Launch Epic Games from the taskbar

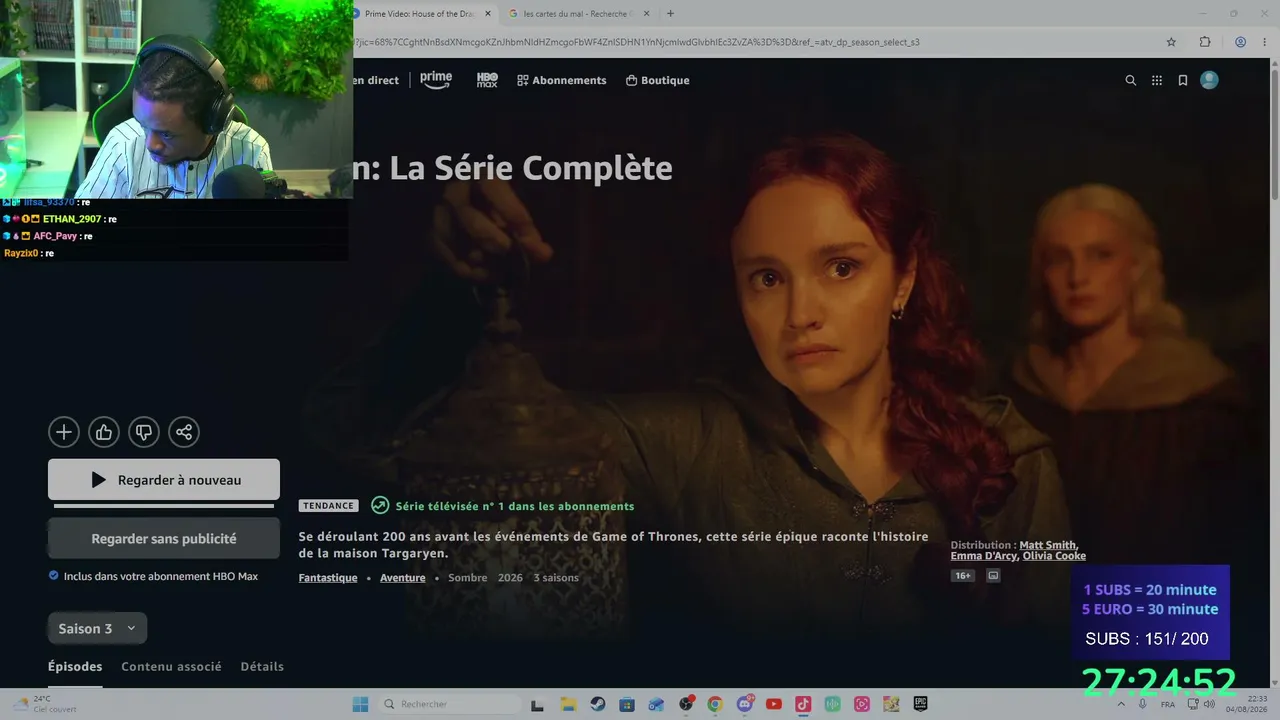[x=920, y=704]
